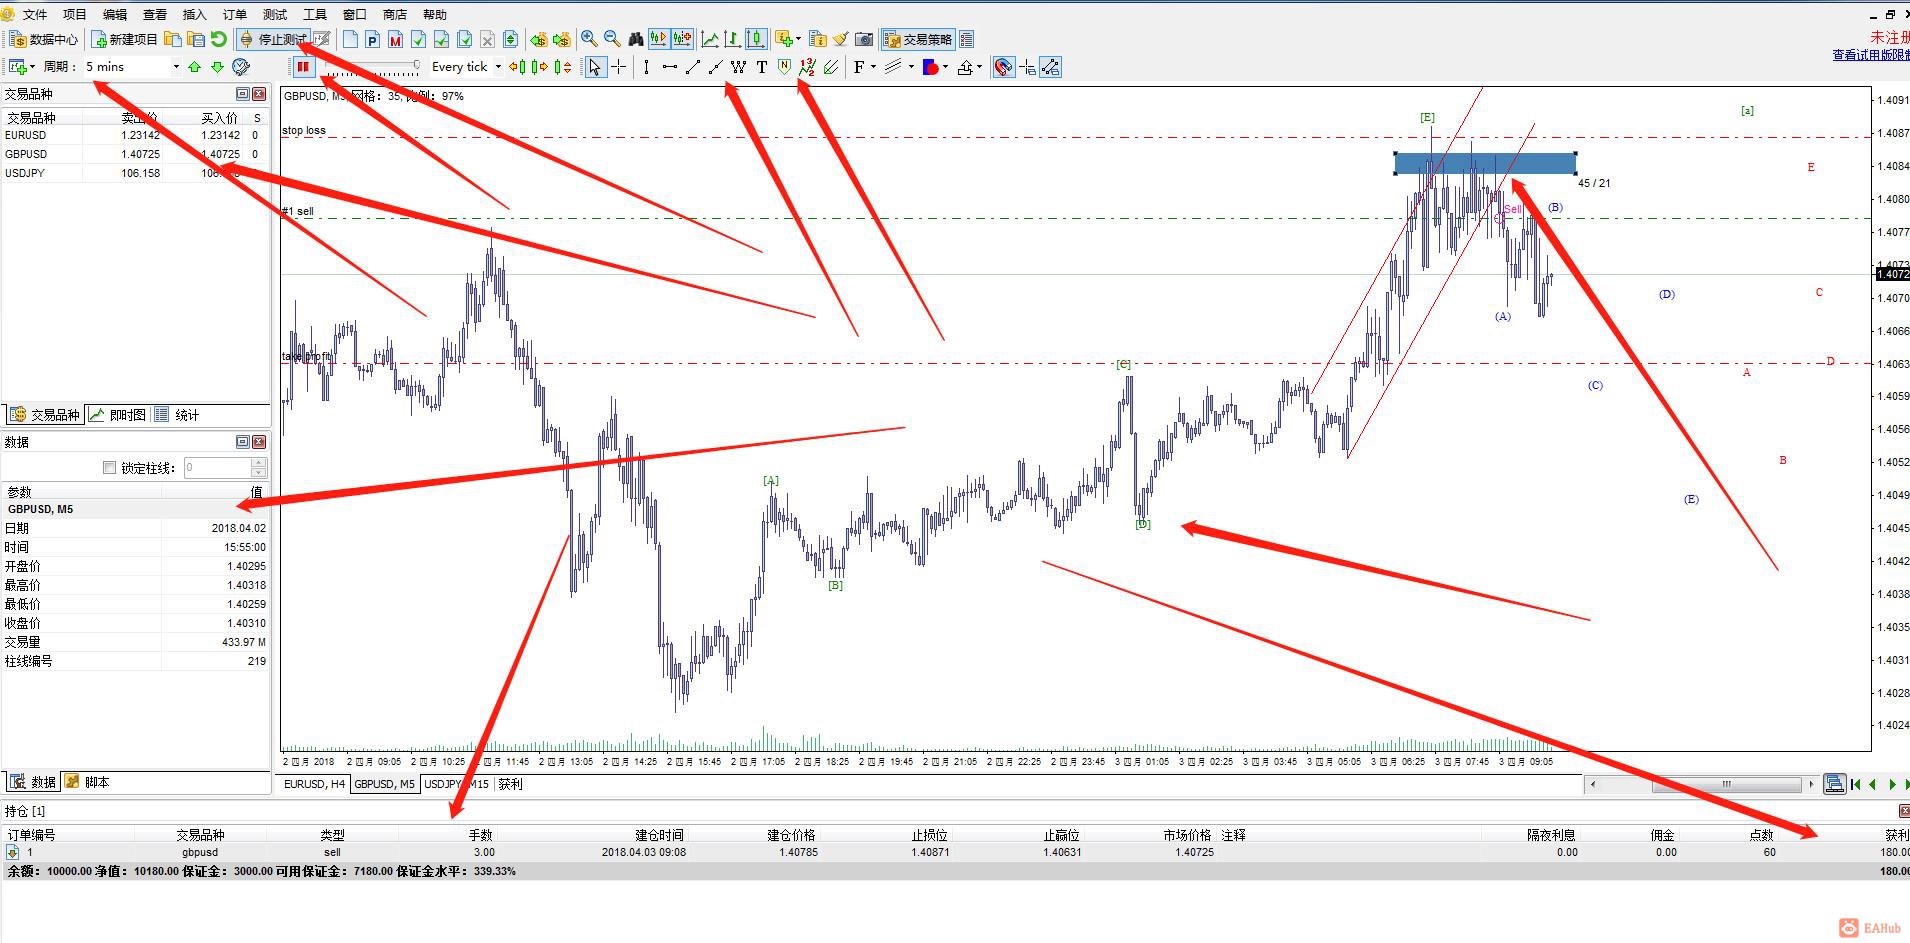1910x943 pixels.
Task: Open the 帮助 menu
Action: [435, 14]
